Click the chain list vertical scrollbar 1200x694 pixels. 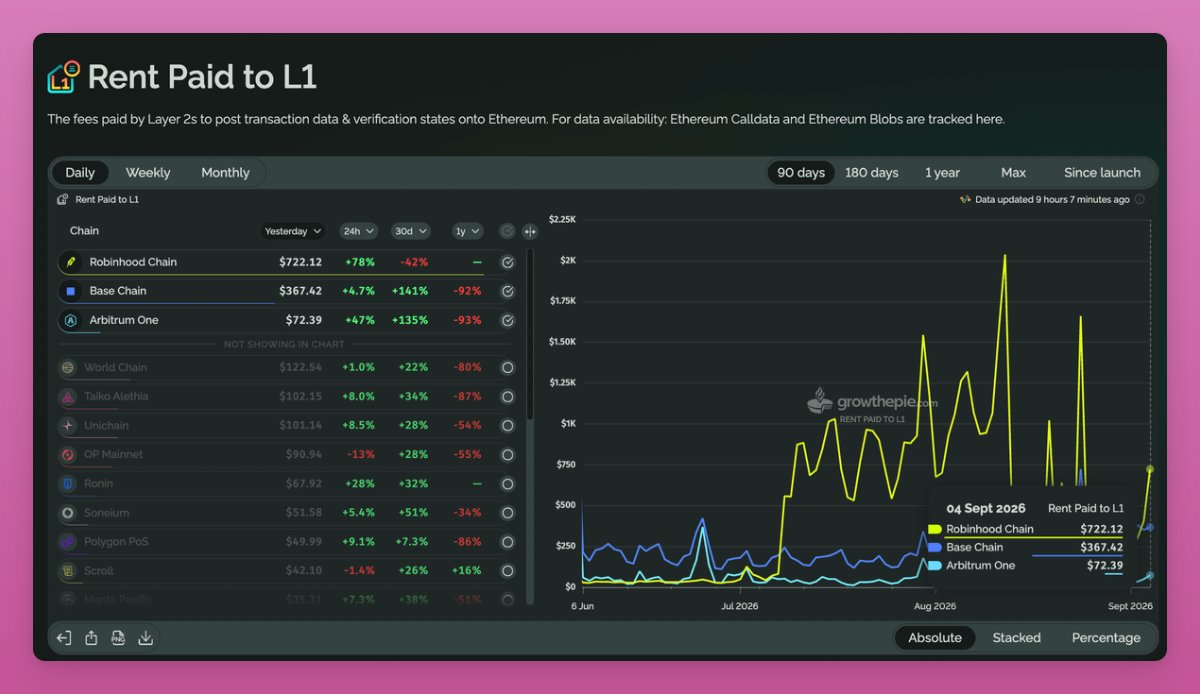click(530, 335)
